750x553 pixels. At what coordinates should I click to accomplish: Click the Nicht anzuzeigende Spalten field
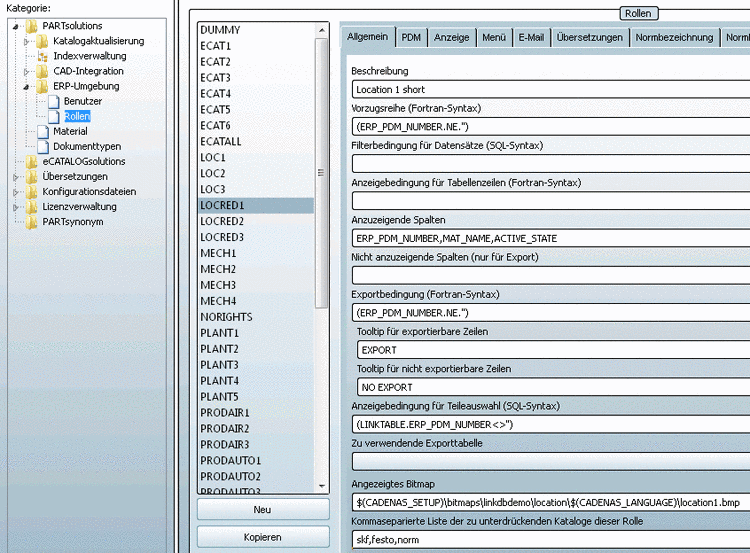point(551,276)
